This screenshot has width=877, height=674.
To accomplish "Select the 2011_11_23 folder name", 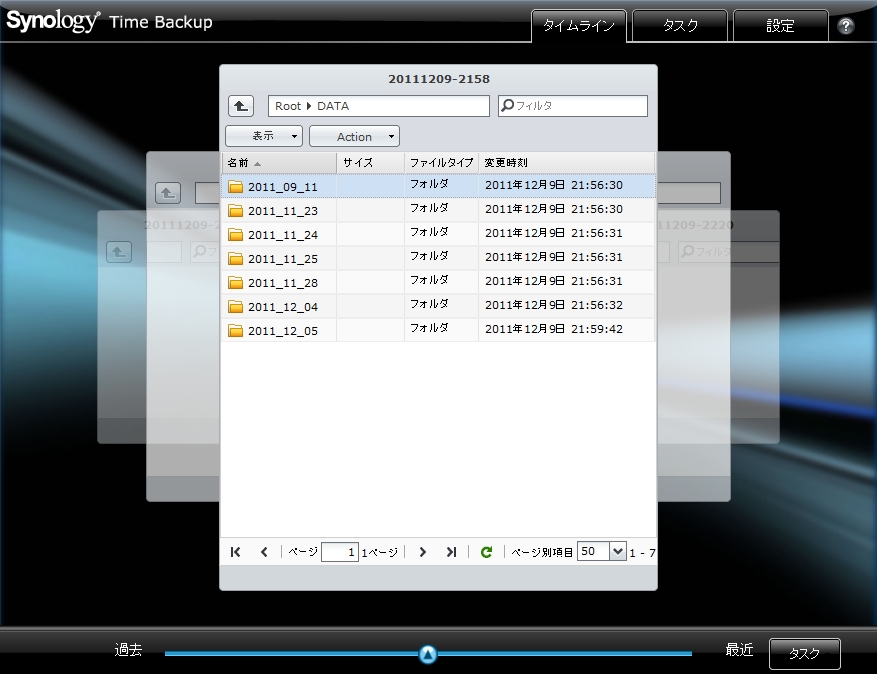I will [x=282, y=211].
